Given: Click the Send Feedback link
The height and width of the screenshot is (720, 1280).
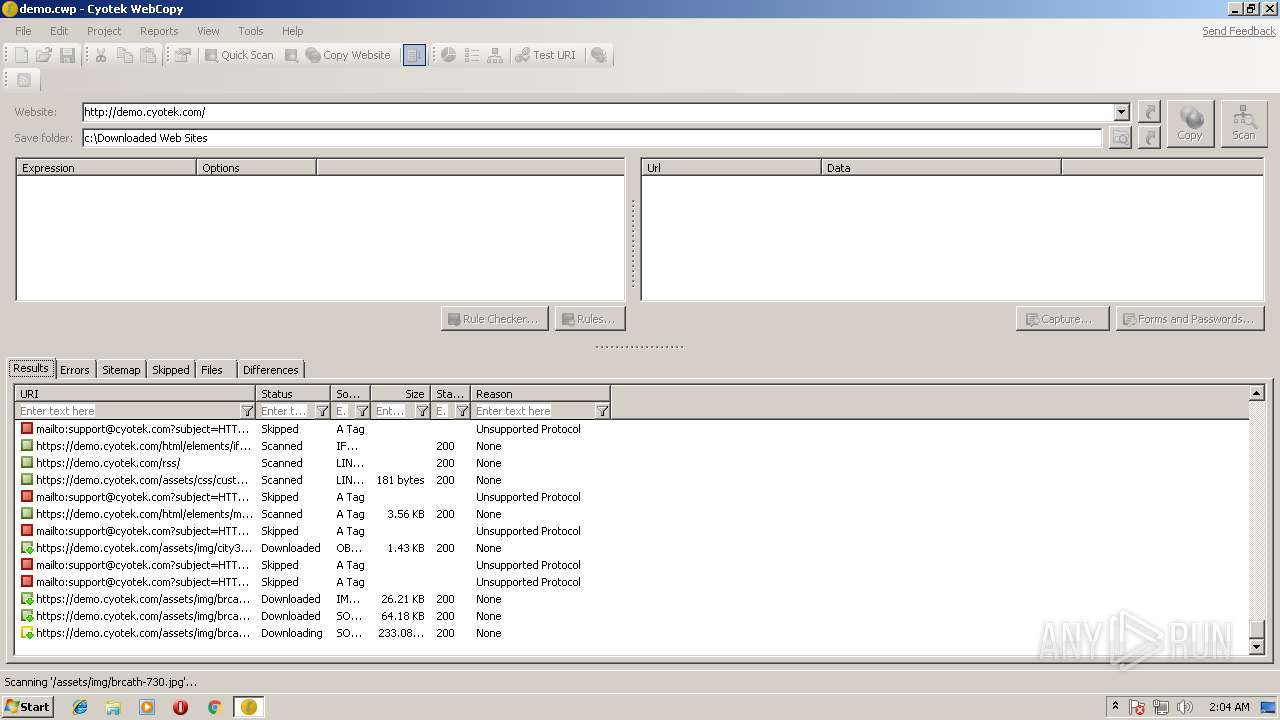Looking at the screenshot, I should point(1239,31).
